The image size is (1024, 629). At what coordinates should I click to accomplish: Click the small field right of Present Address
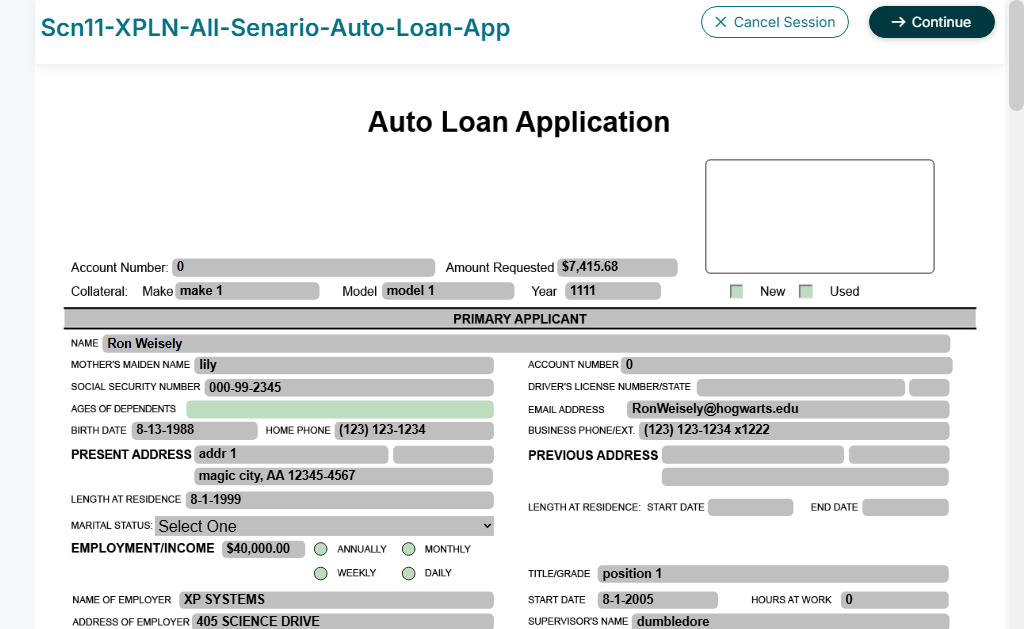pyautogui.click(x=443, y=455)
